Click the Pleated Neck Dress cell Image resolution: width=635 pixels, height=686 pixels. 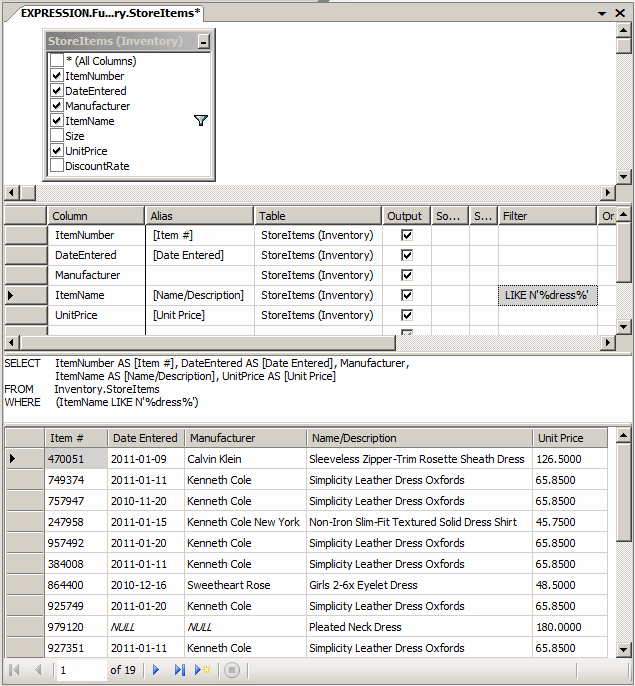click(420, 627)
